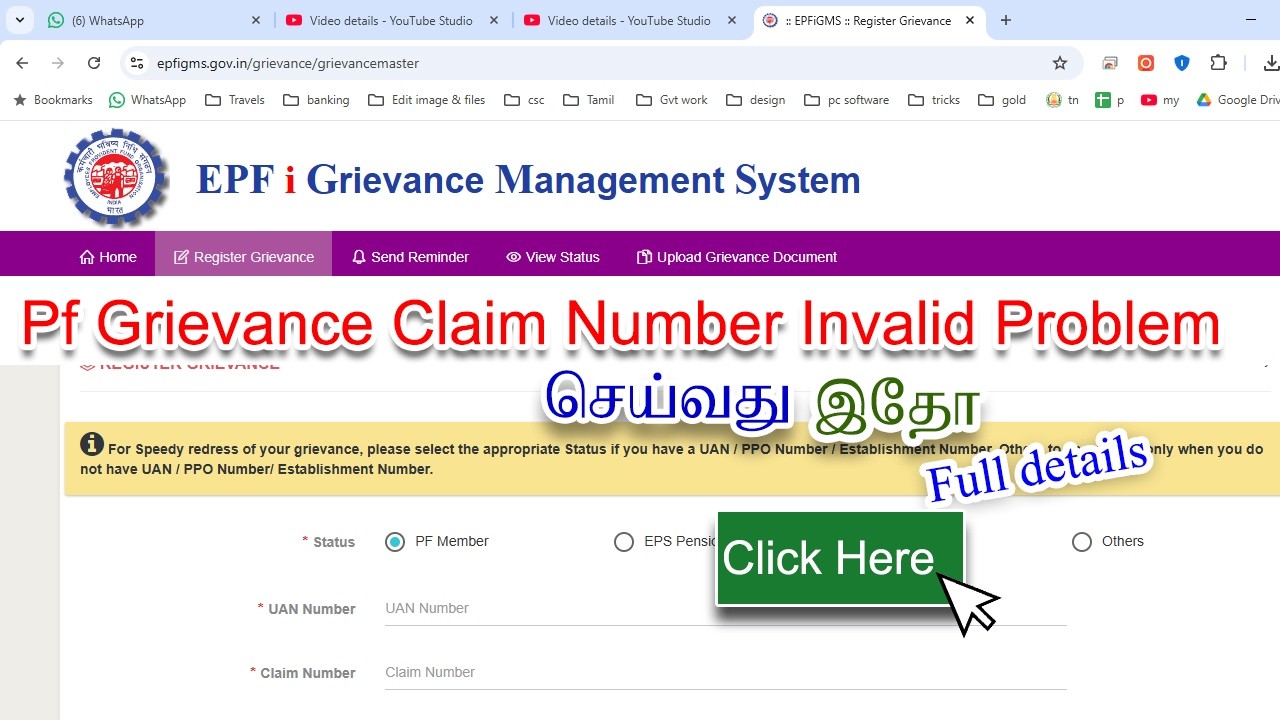Screen dimensions: 1280x720
Task: Select the EPFiGMS Register Grievance tab
Action: [x=869, y=20]
